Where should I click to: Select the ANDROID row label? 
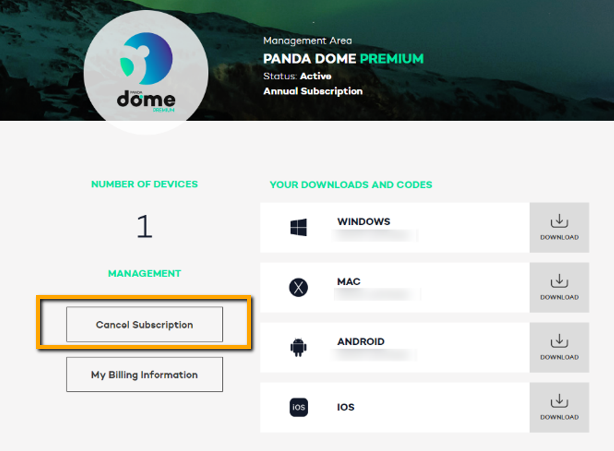pos(361,342)
